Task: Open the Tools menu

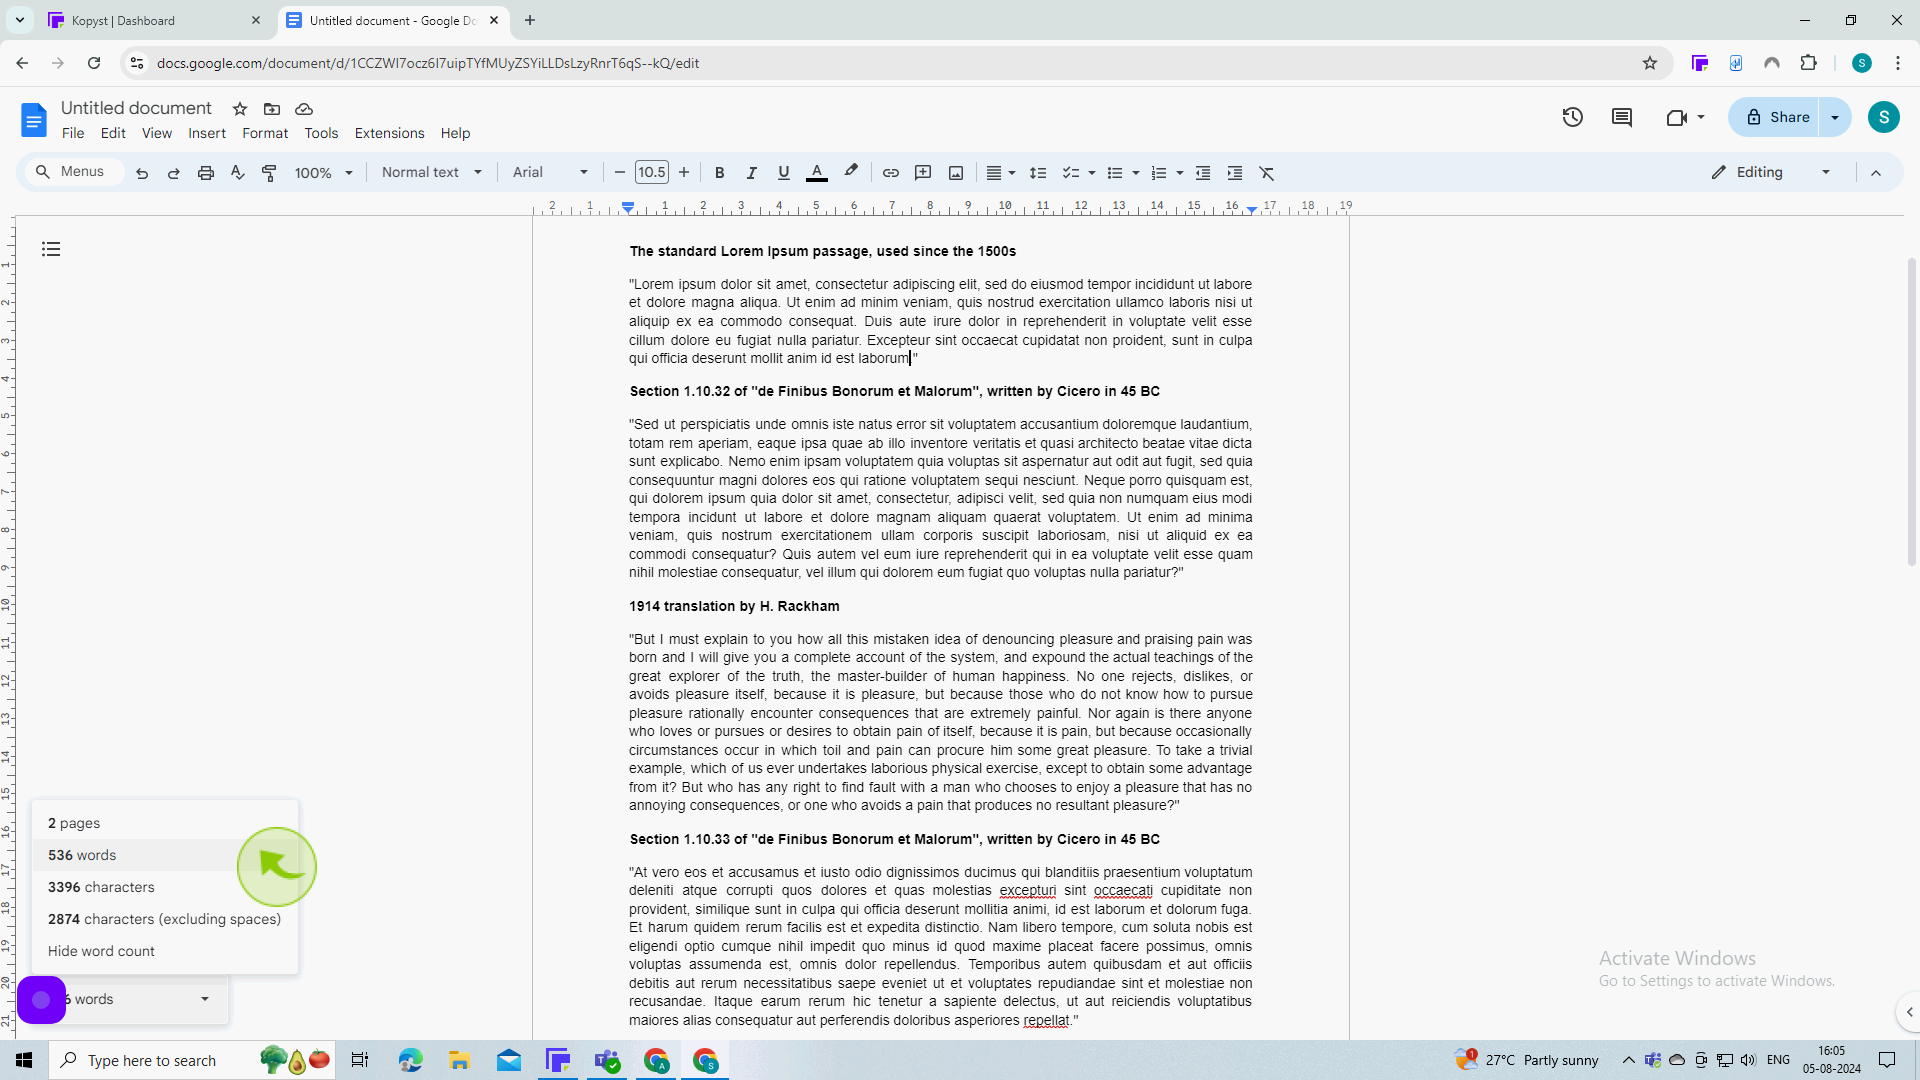Action: click(320, 133)
